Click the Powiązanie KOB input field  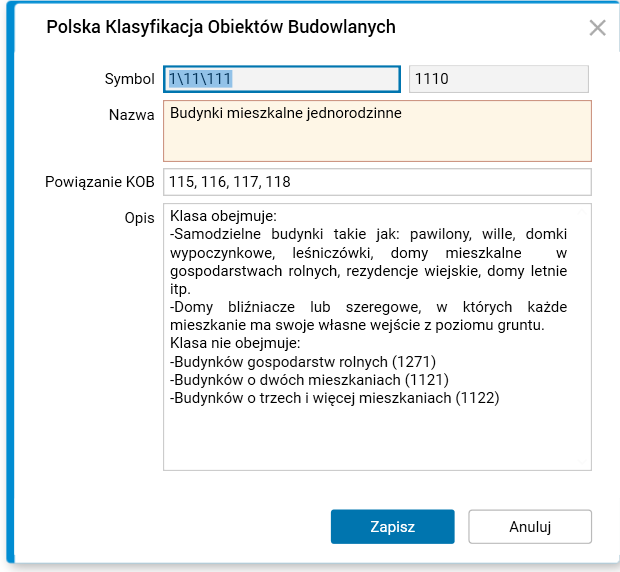(x=377, y=182)
